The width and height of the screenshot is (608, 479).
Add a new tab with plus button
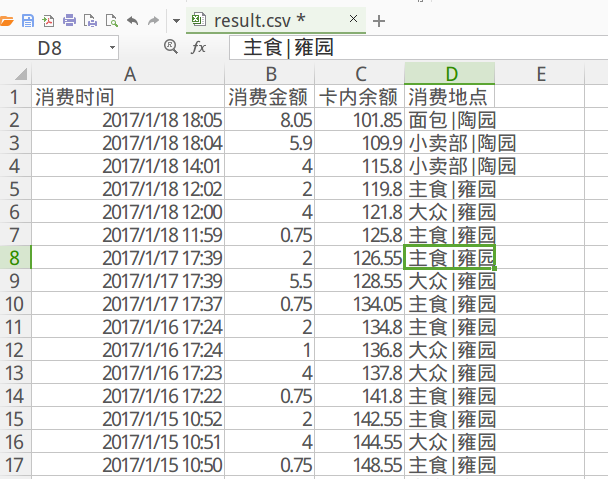(379, 21)
